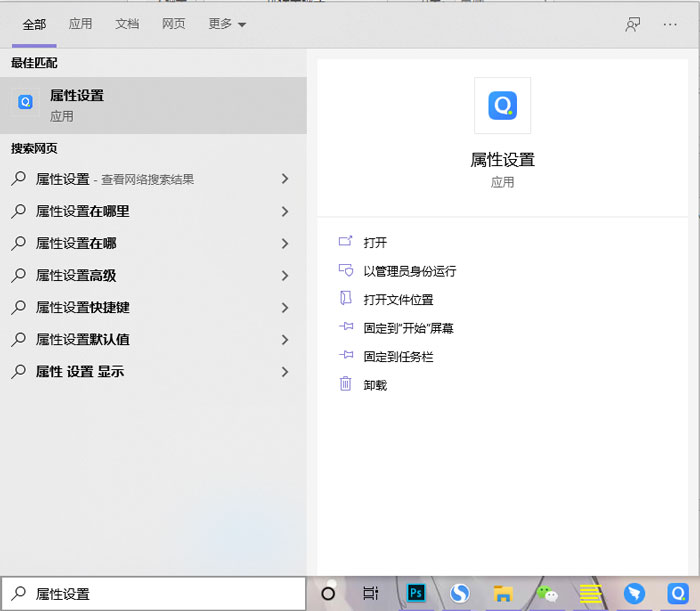Click 打开文件位置 in the right panel

(x=398, y=299)
